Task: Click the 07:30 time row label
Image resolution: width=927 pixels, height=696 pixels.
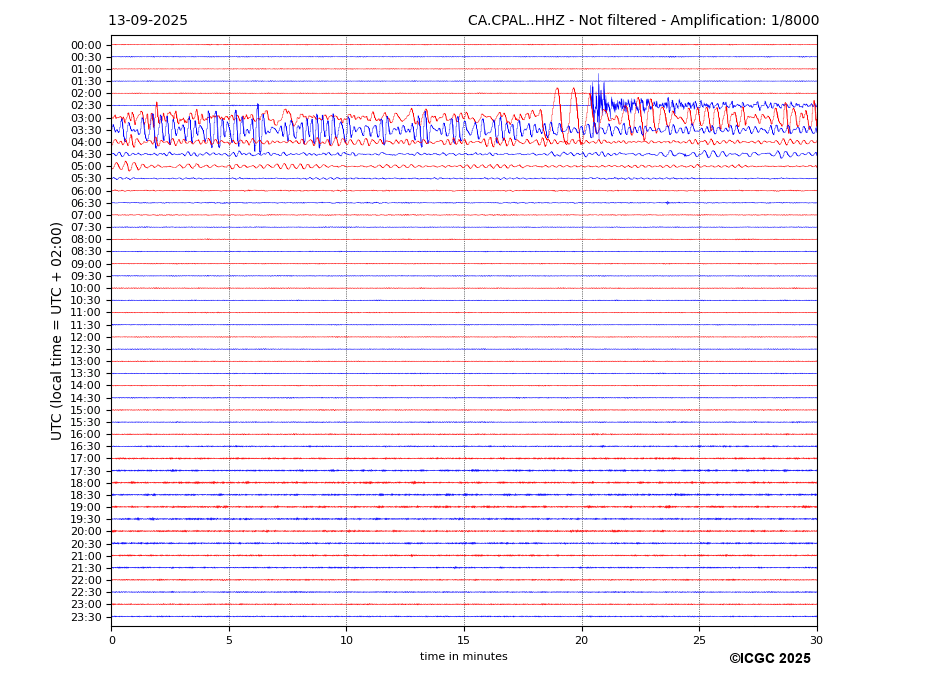Action: (x=86, y=228)
